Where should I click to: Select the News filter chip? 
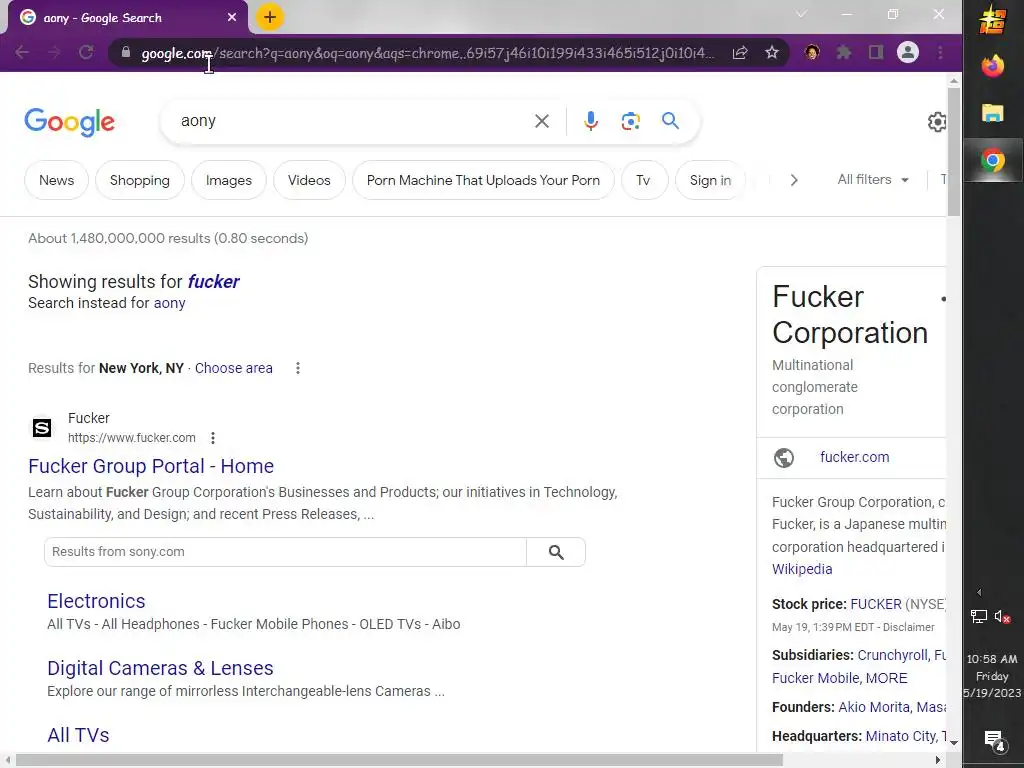[56, 180]
